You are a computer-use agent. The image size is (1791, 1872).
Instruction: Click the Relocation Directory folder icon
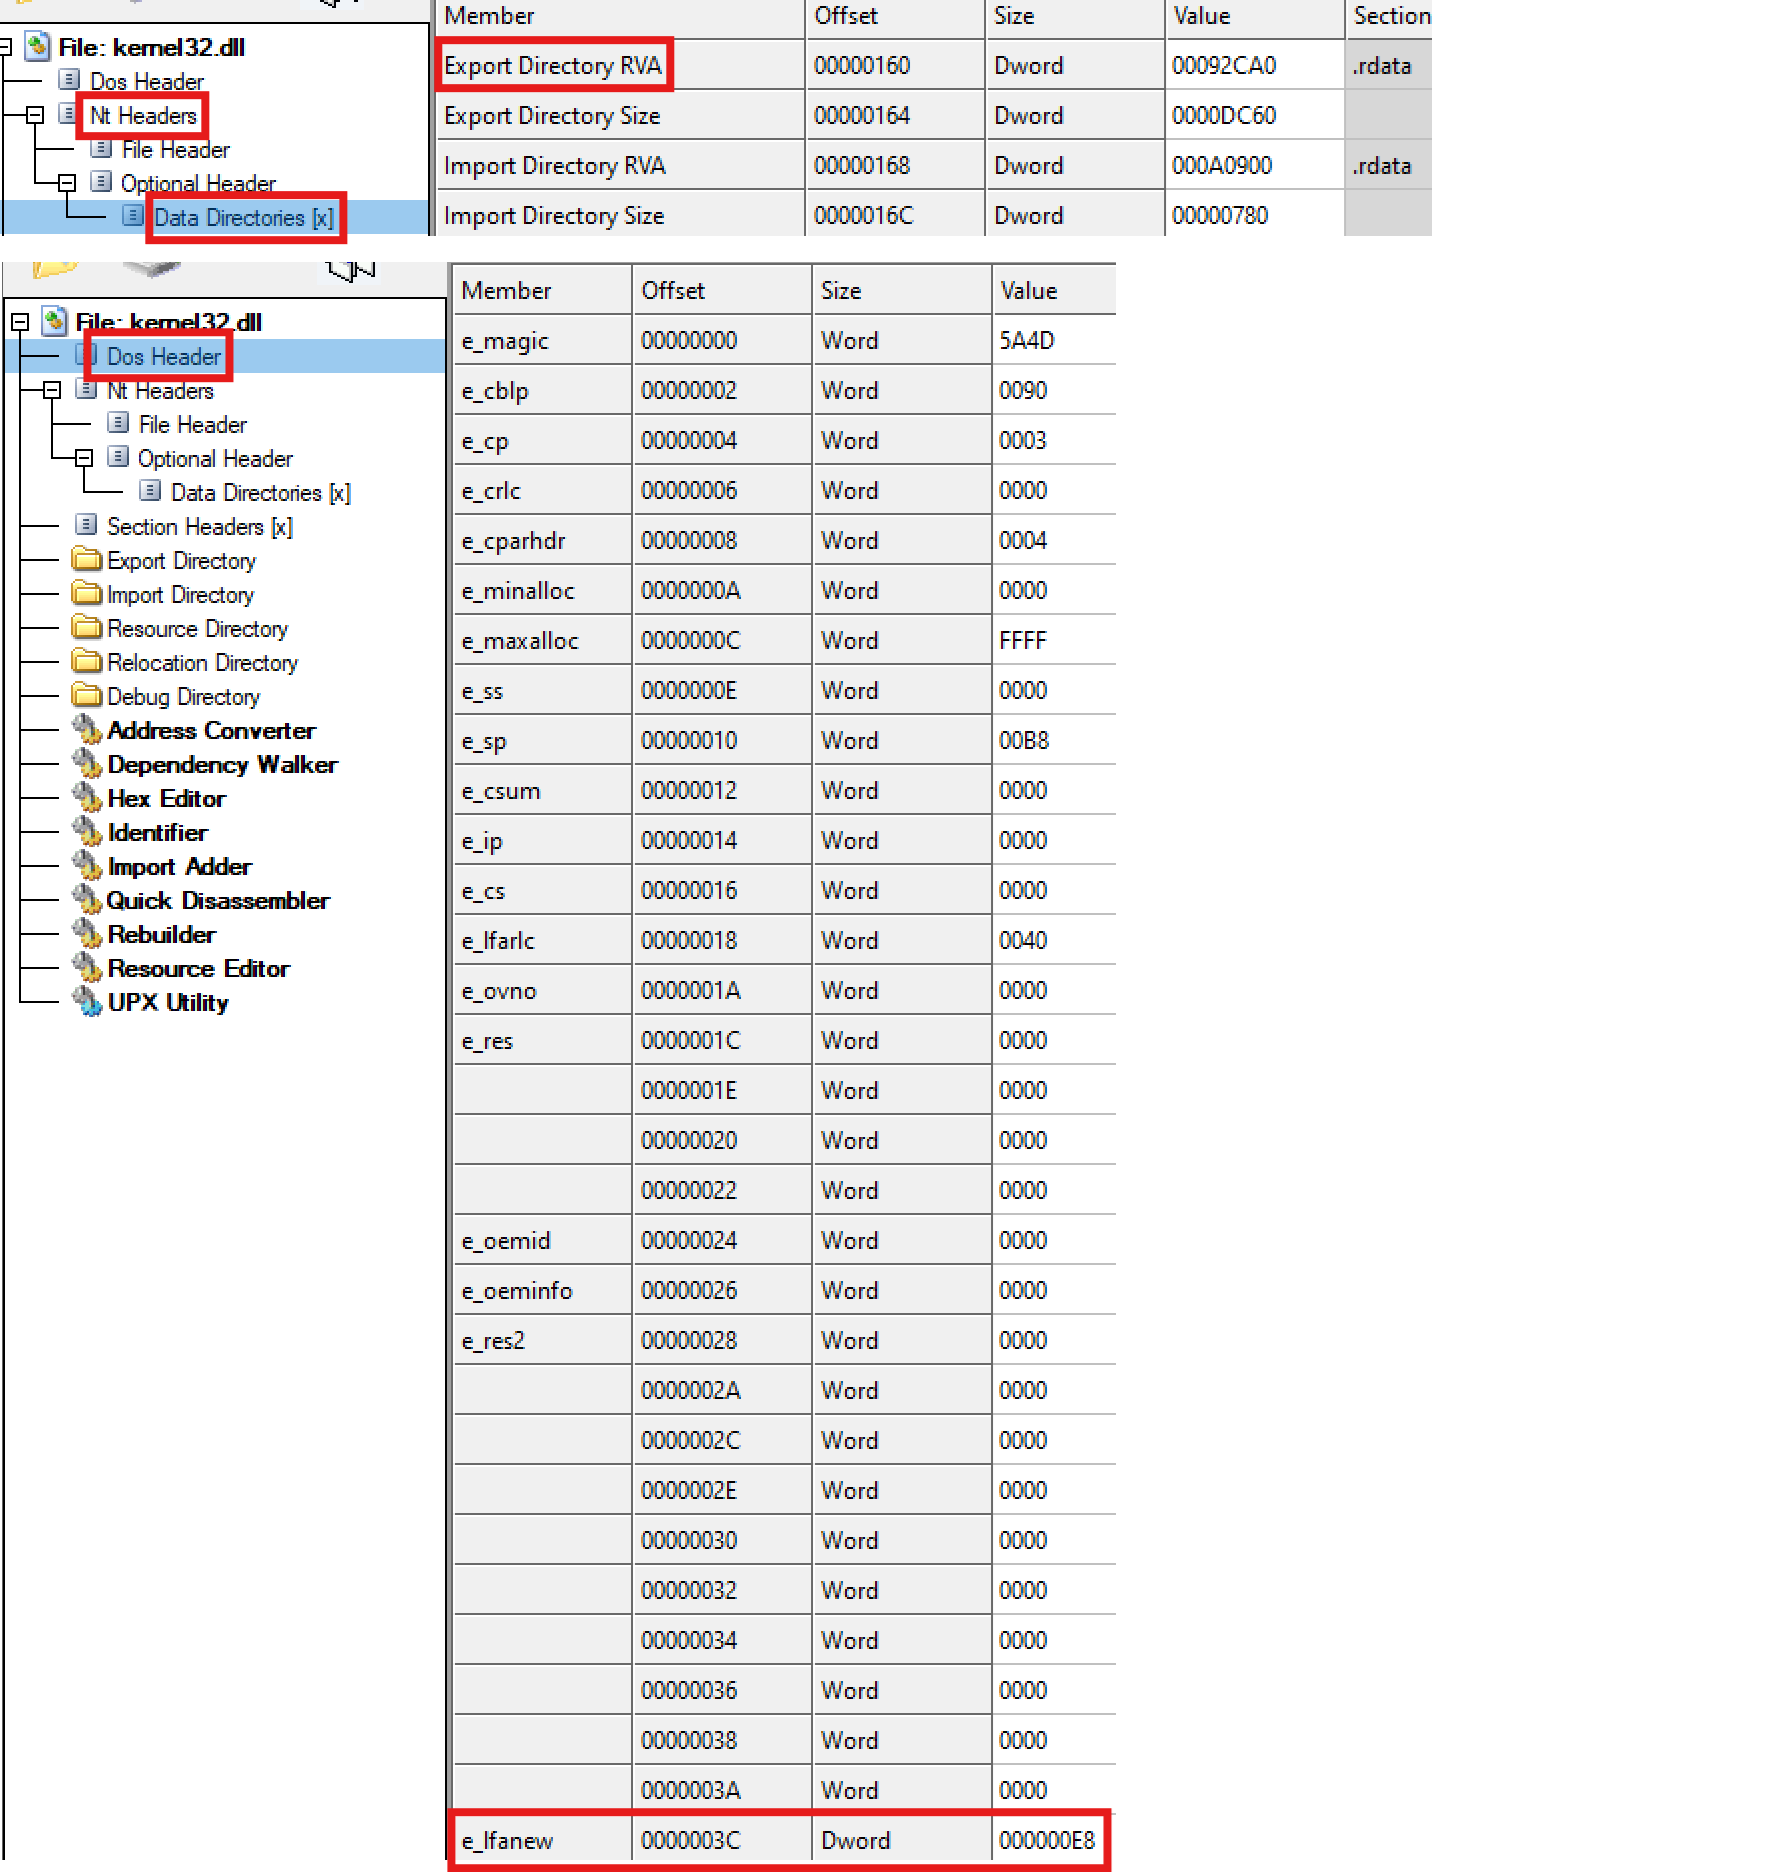click(87, 661)
